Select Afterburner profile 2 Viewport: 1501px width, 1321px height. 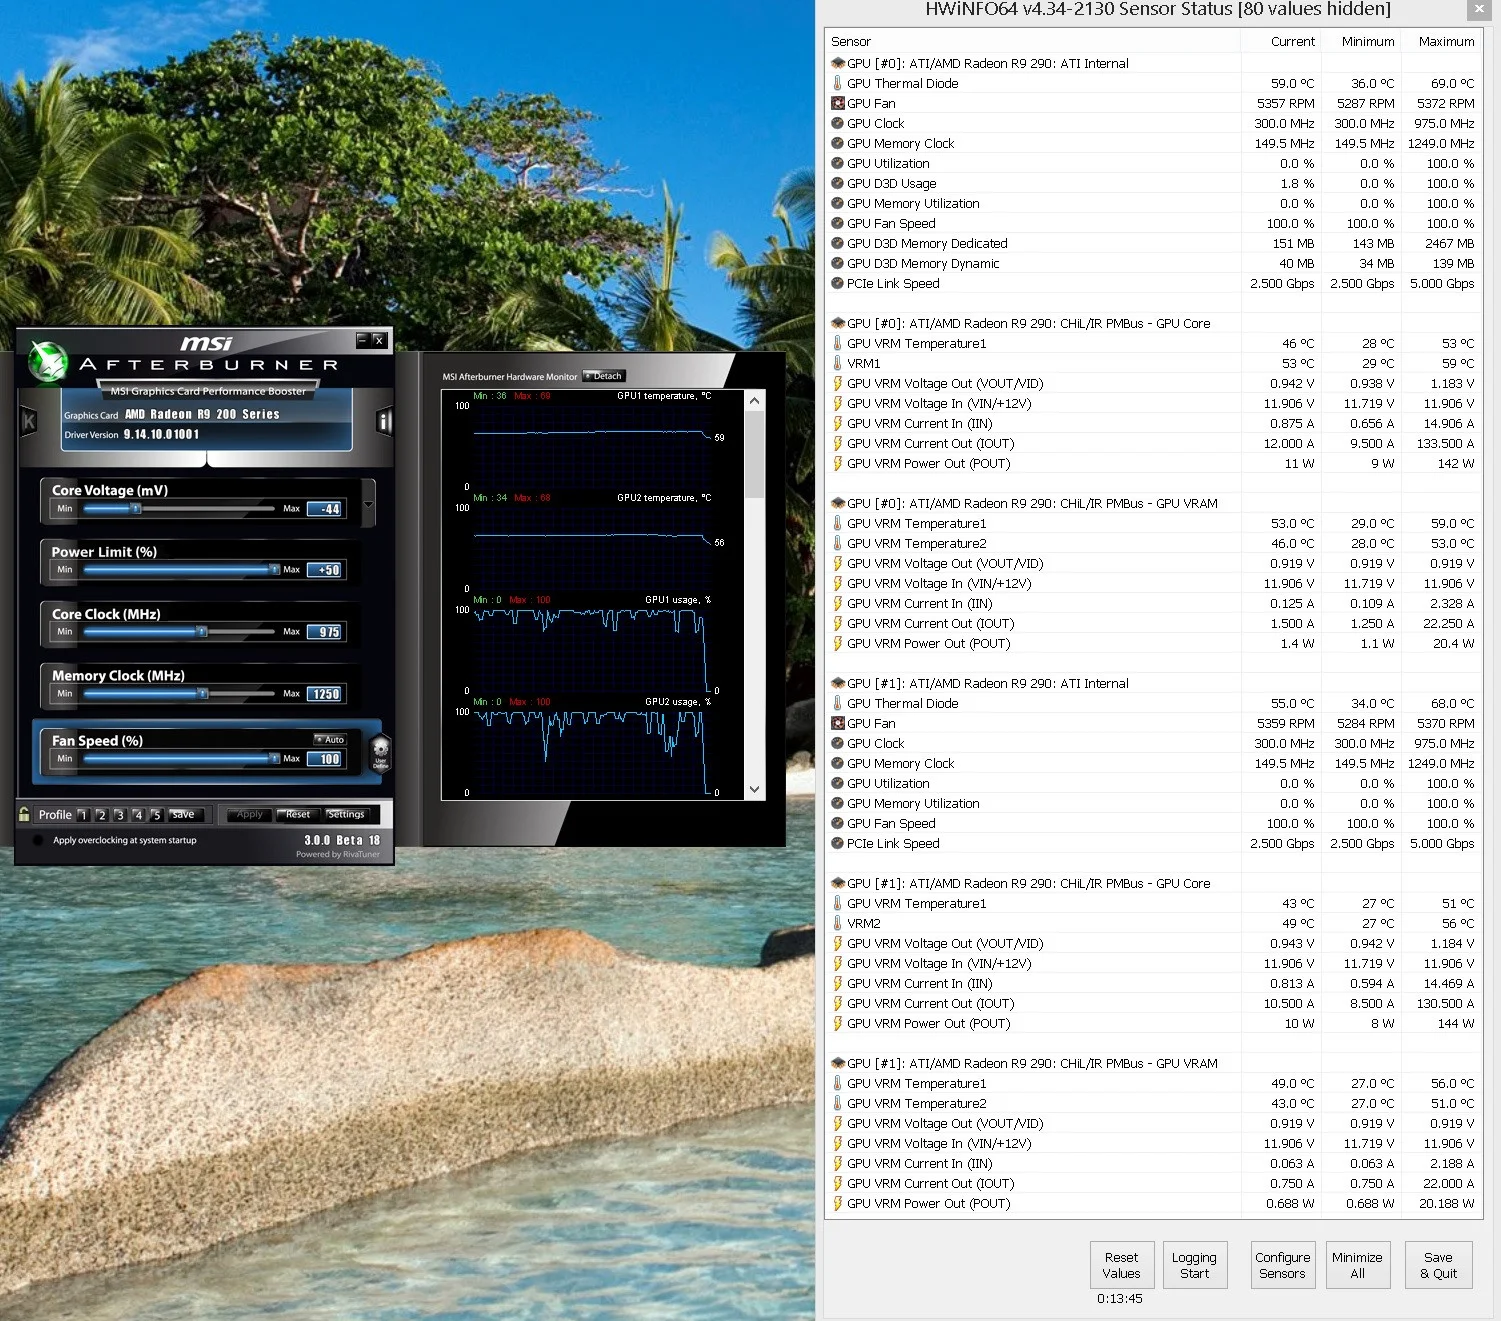[101, 815]
